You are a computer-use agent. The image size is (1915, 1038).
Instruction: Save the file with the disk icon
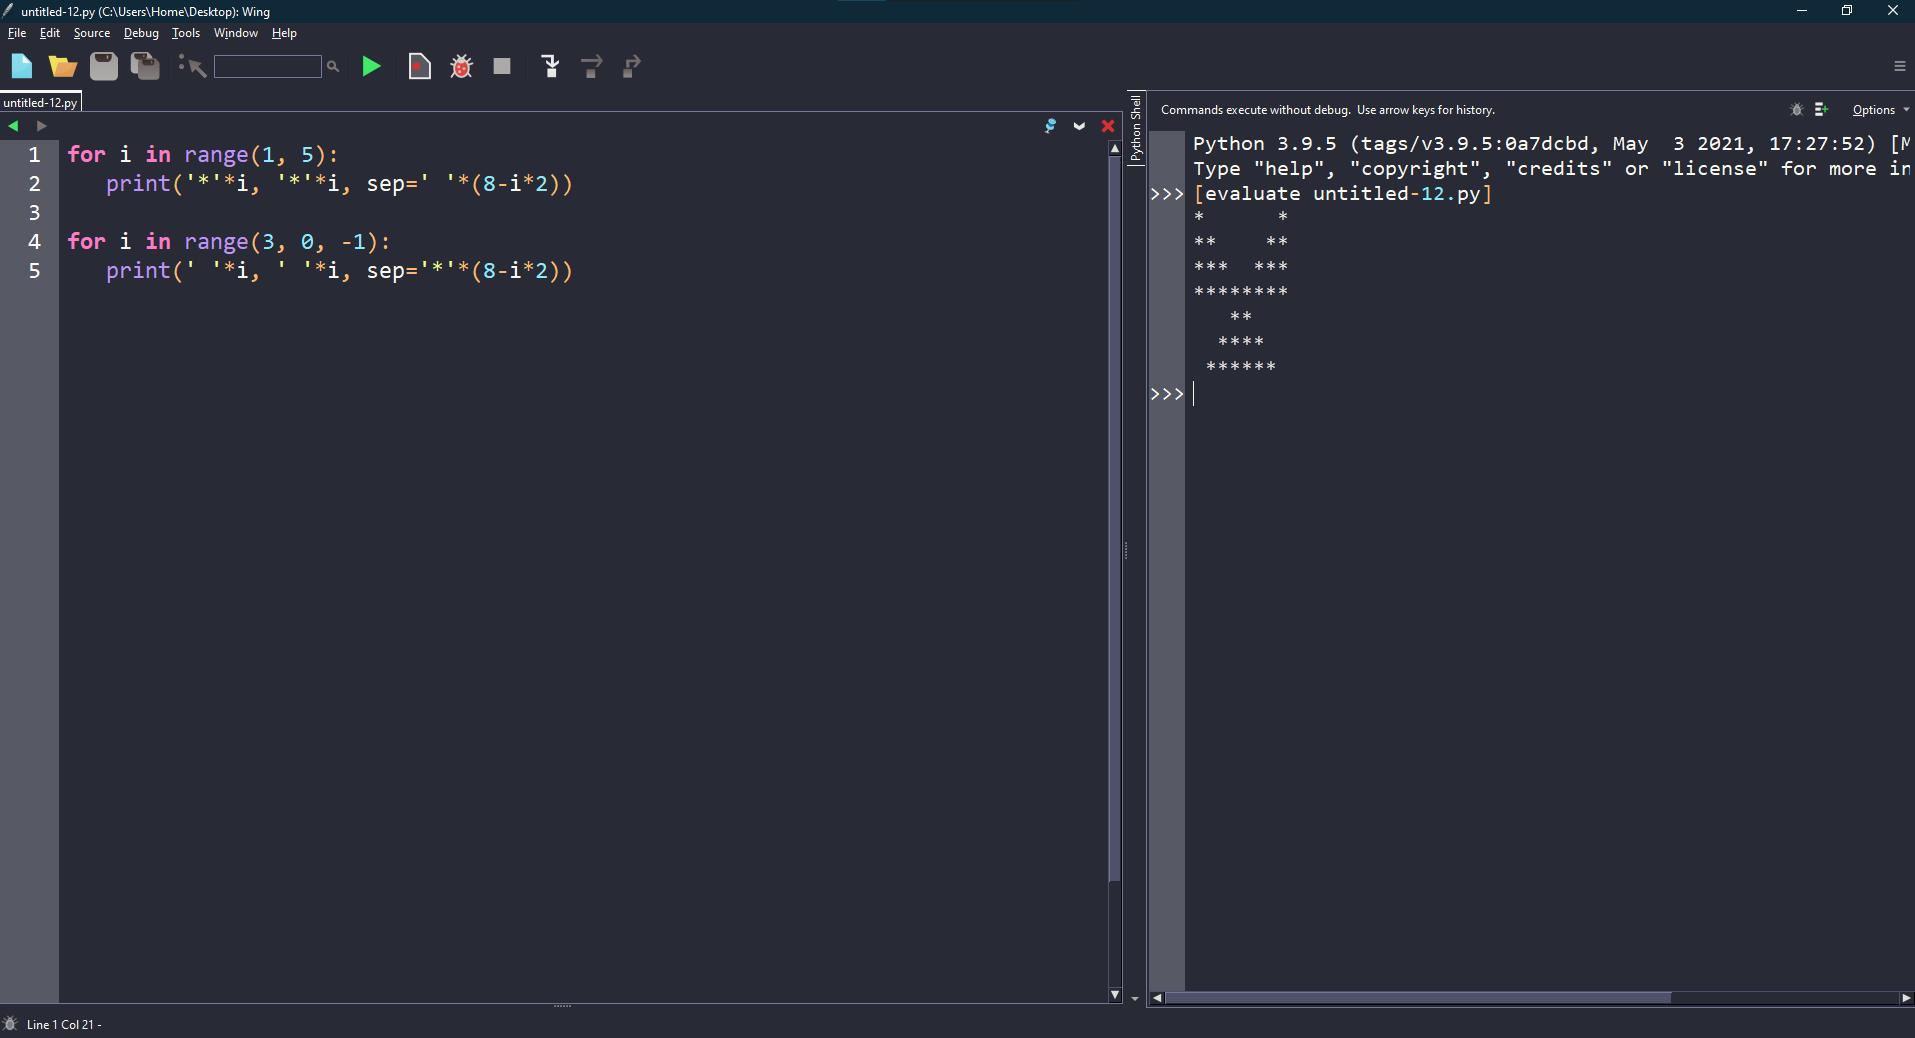pyautogui.click(x=104, y=67)
